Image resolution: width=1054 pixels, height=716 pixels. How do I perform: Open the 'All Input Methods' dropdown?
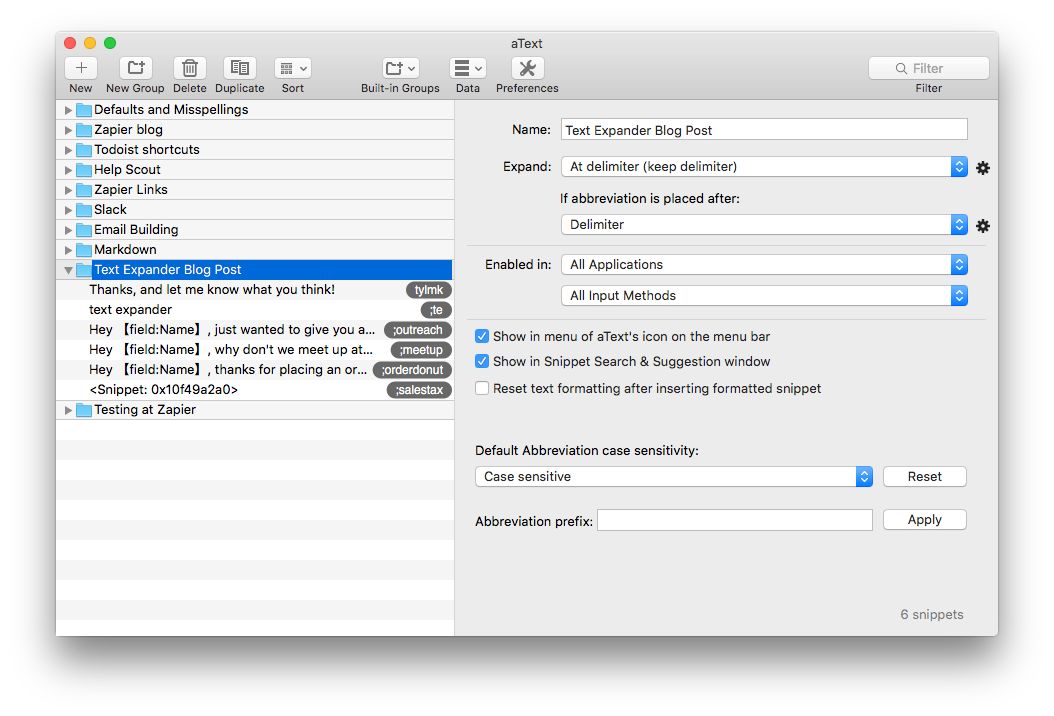coord(764,296)
